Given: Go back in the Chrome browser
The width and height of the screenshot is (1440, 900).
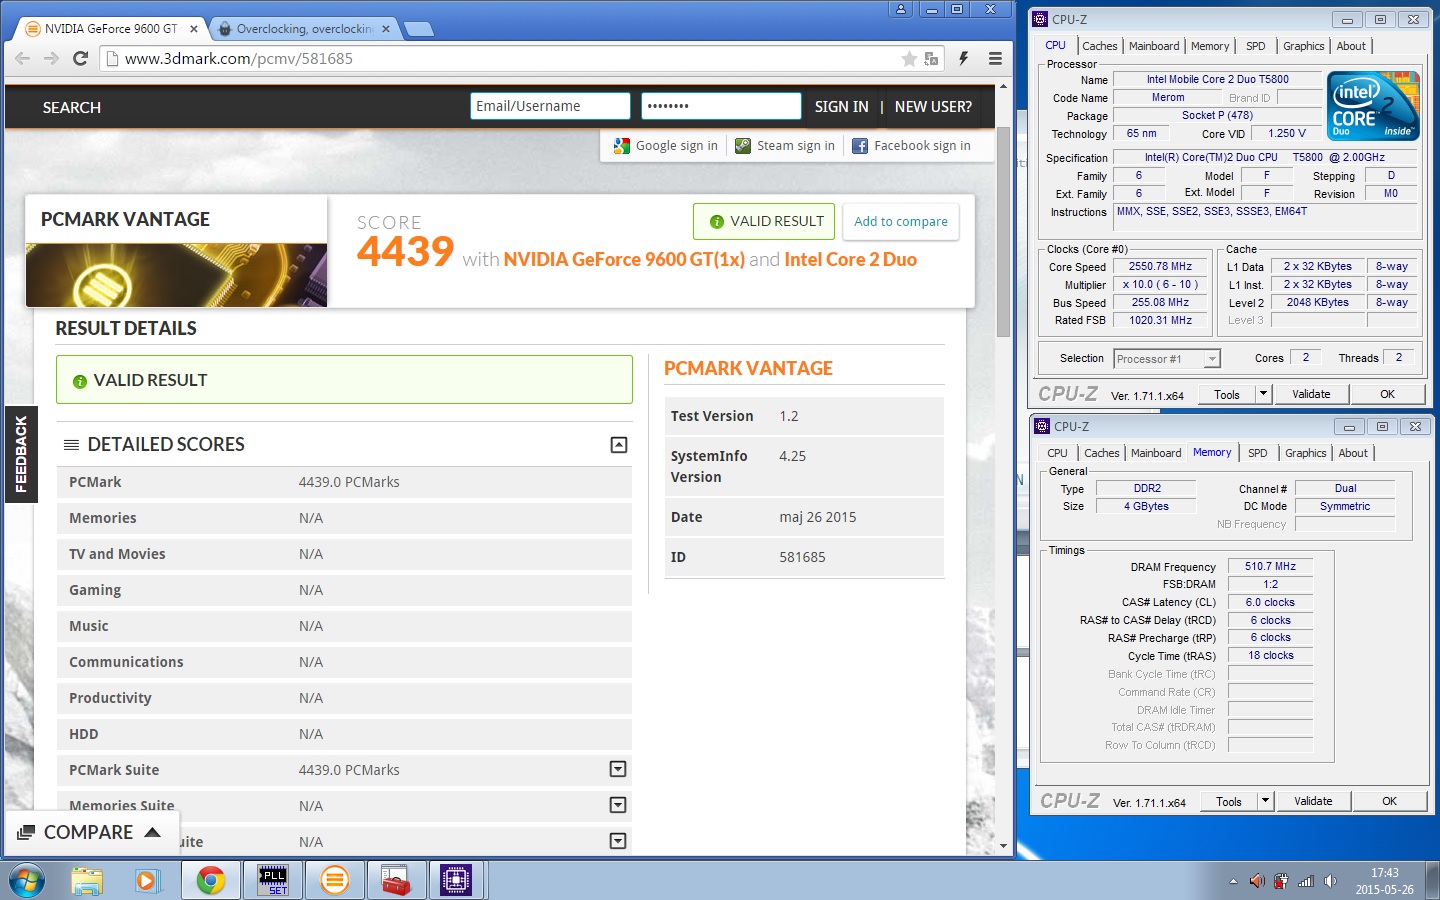Looking at the screenshot, I should [x=22, y=59].
